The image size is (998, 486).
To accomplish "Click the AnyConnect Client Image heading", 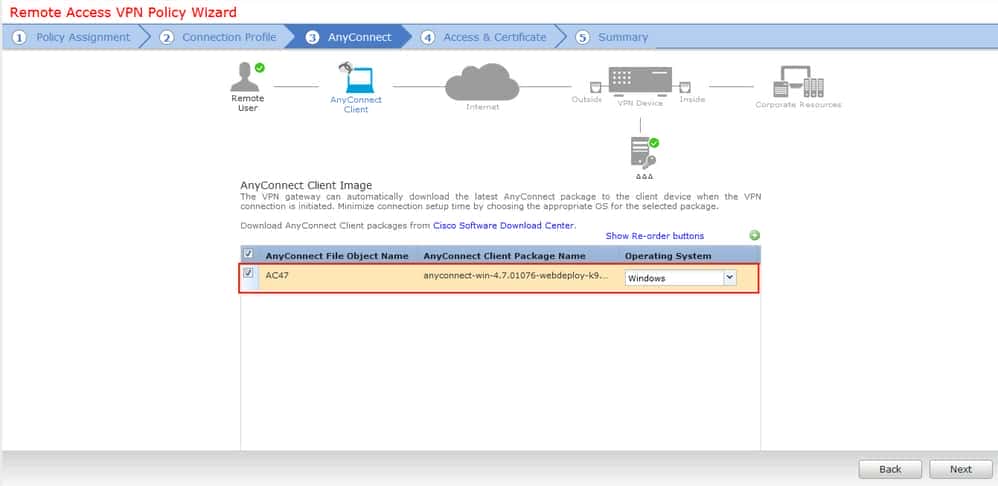I will [306, 185].
